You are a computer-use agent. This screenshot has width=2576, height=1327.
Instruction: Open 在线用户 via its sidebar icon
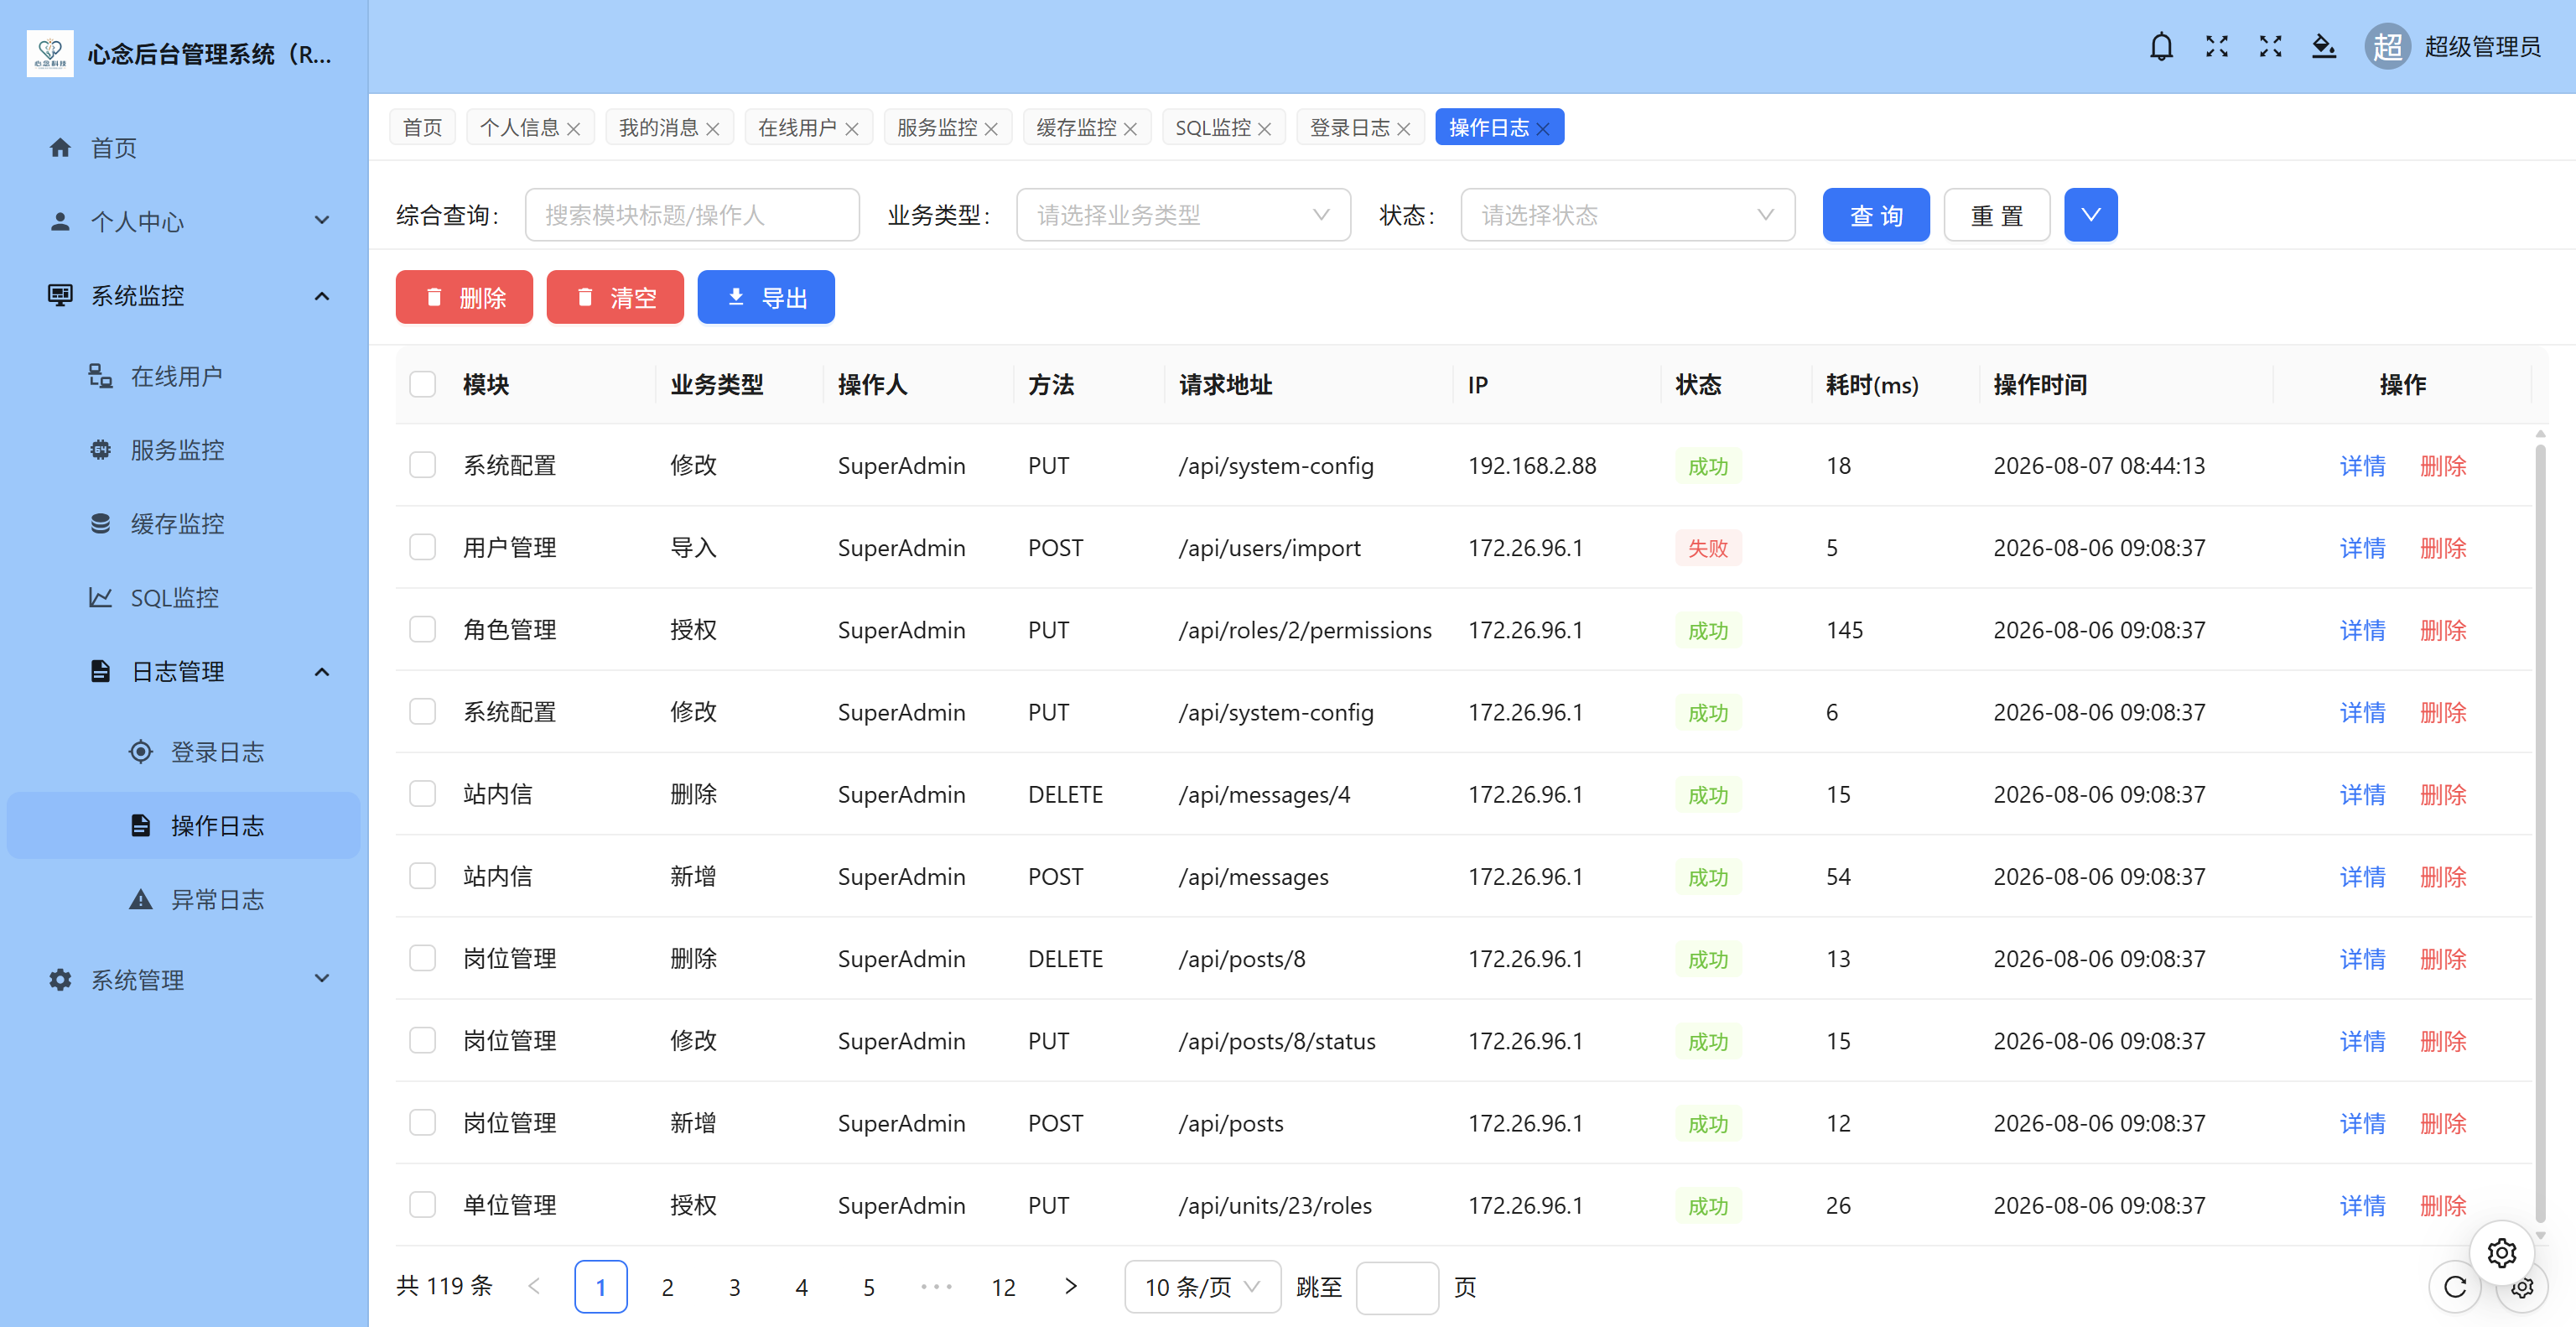[100, 376]
